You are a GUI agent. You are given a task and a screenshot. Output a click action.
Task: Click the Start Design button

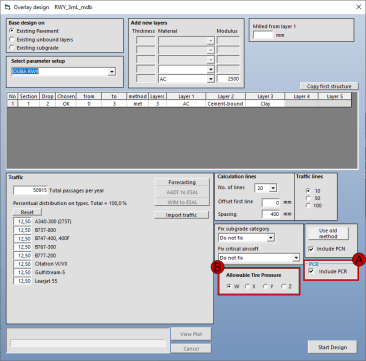coord(332,347)
